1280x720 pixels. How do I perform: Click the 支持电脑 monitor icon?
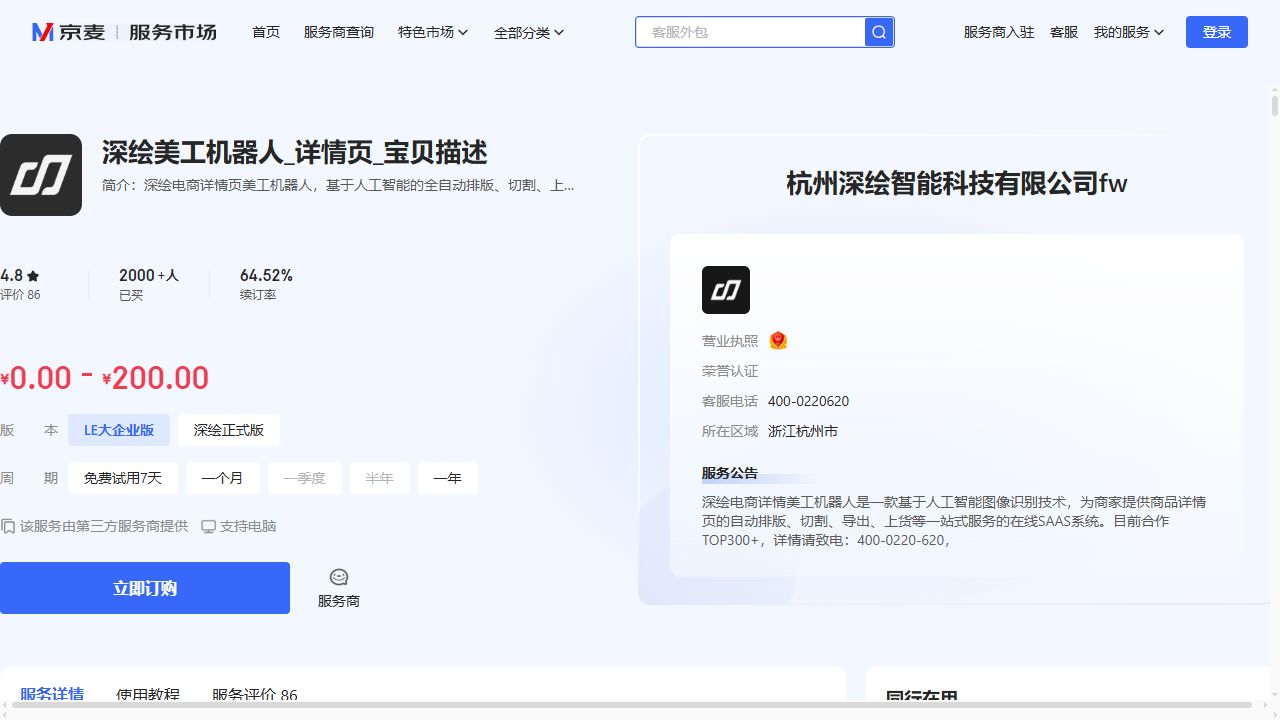point(208,526)
